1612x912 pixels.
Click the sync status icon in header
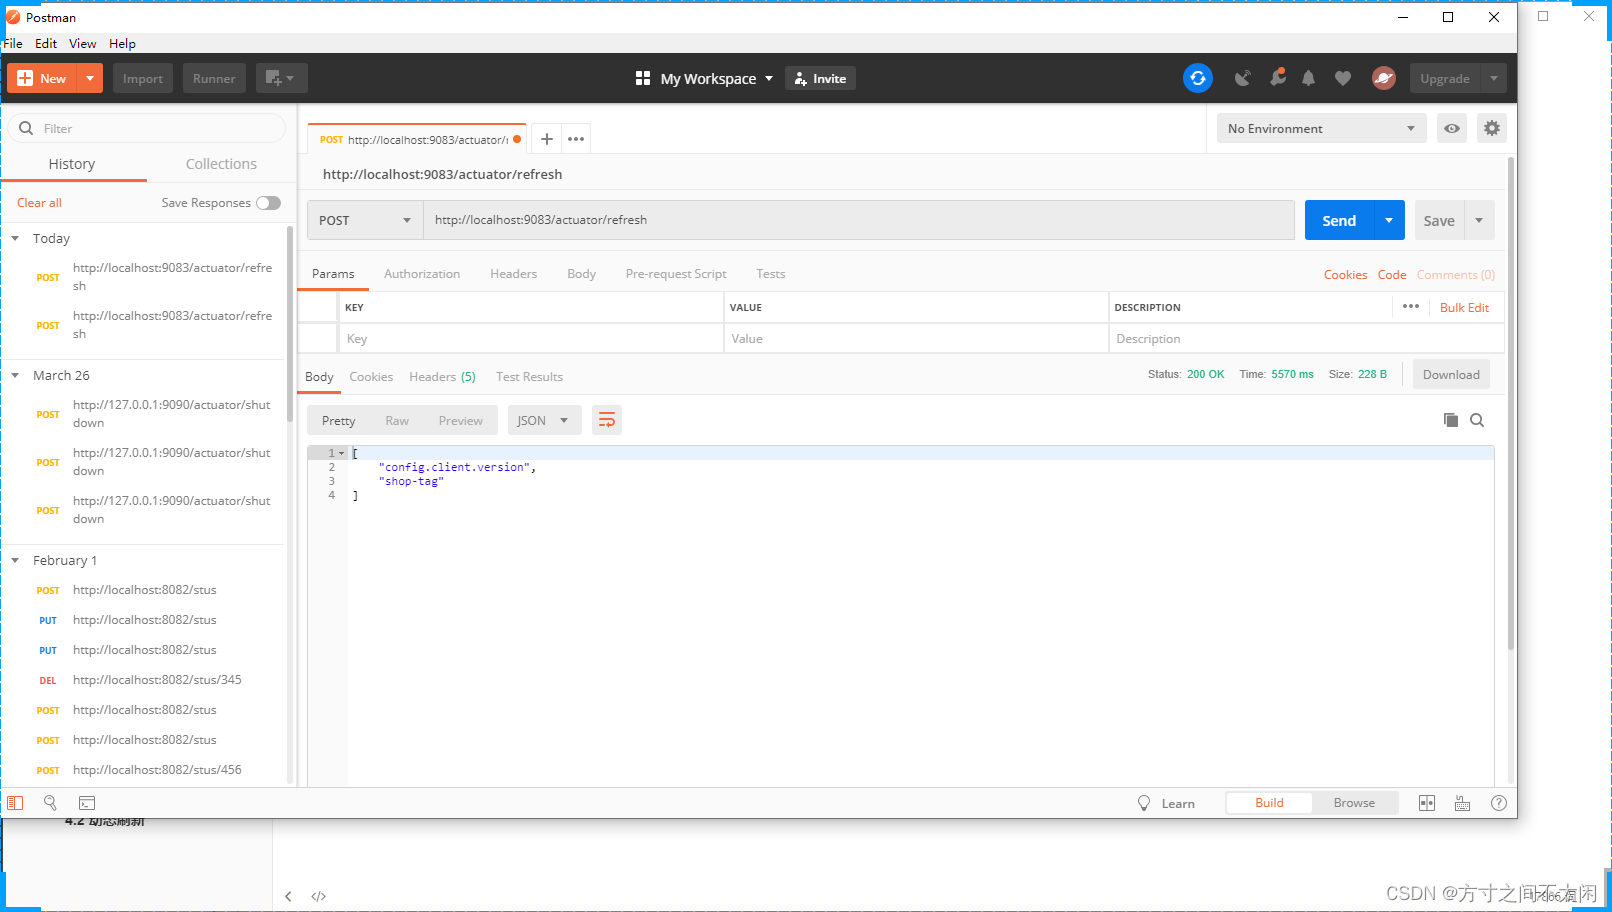(x=1197, y=78)
